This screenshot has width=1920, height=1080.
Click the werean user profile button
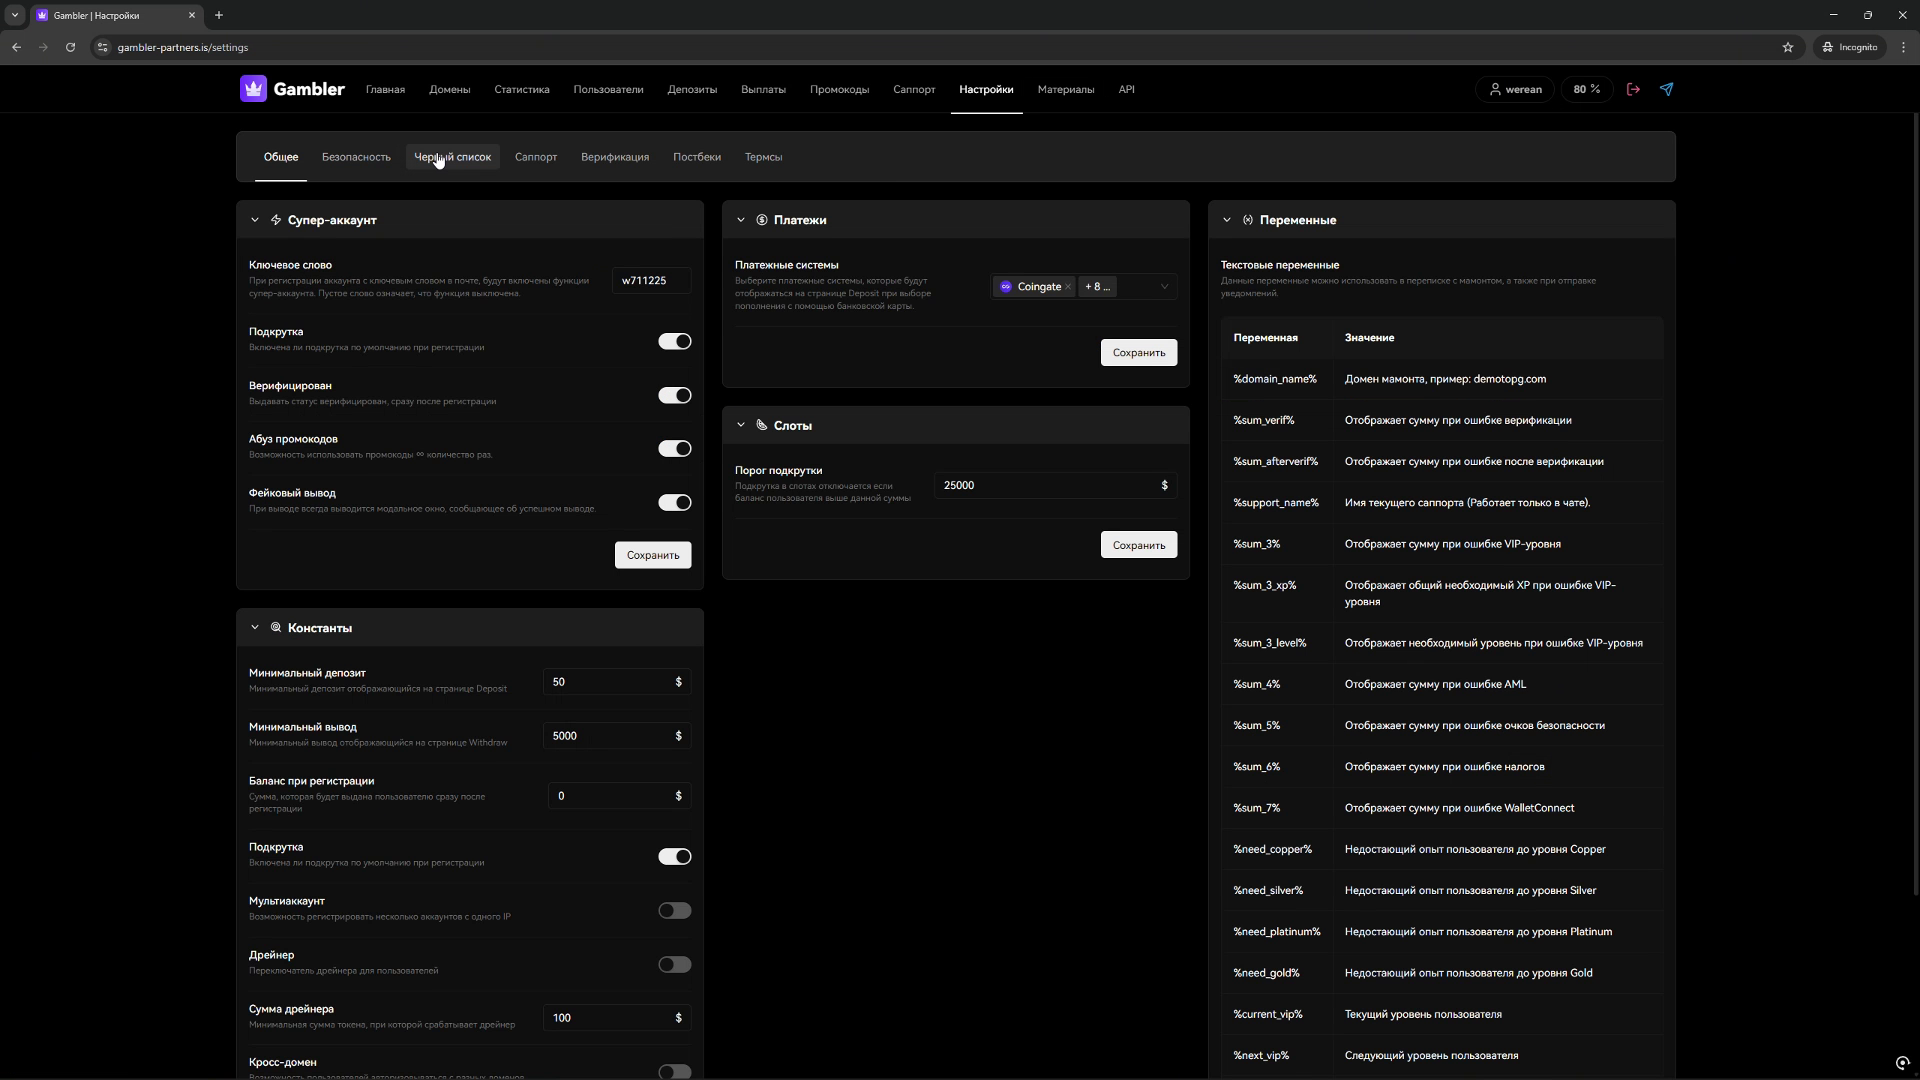tap(1514, 89)
